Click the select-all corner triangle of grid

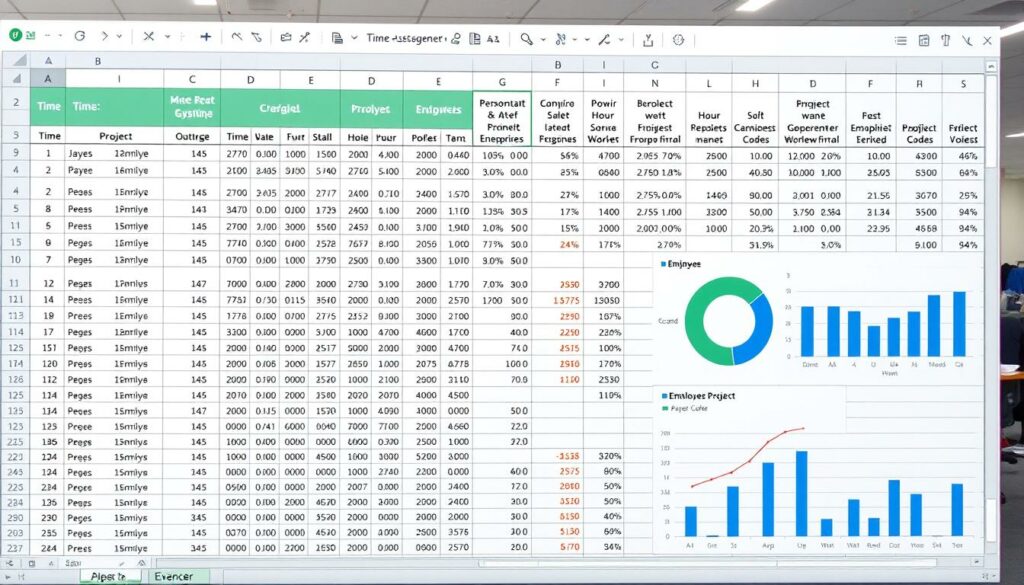tap(18, 61)
